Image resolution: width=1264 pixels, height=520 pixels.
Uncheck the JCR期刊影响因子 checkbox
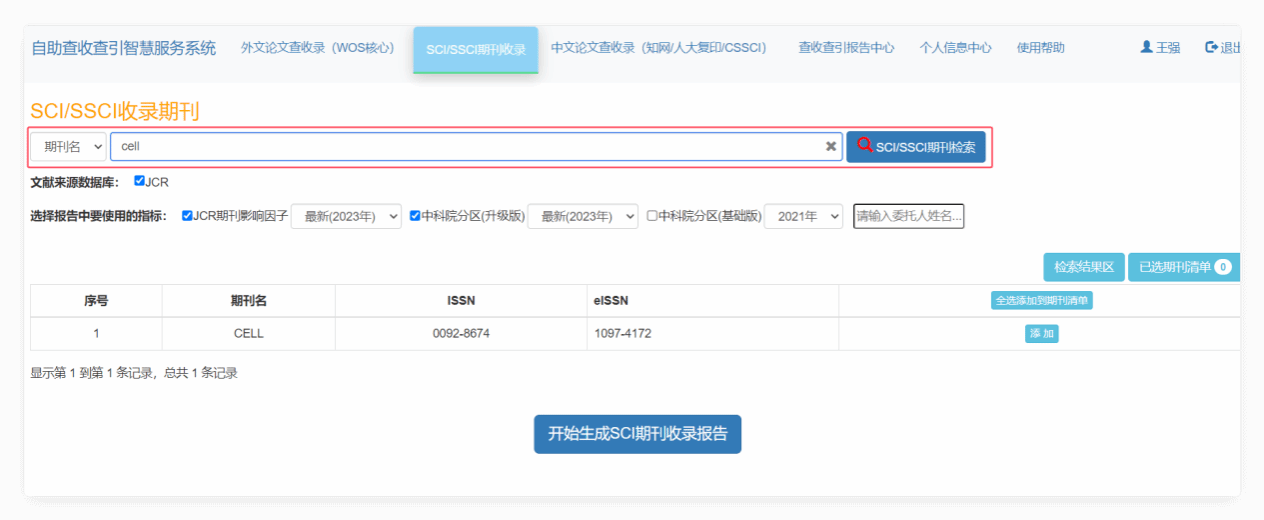coord(187,215)
